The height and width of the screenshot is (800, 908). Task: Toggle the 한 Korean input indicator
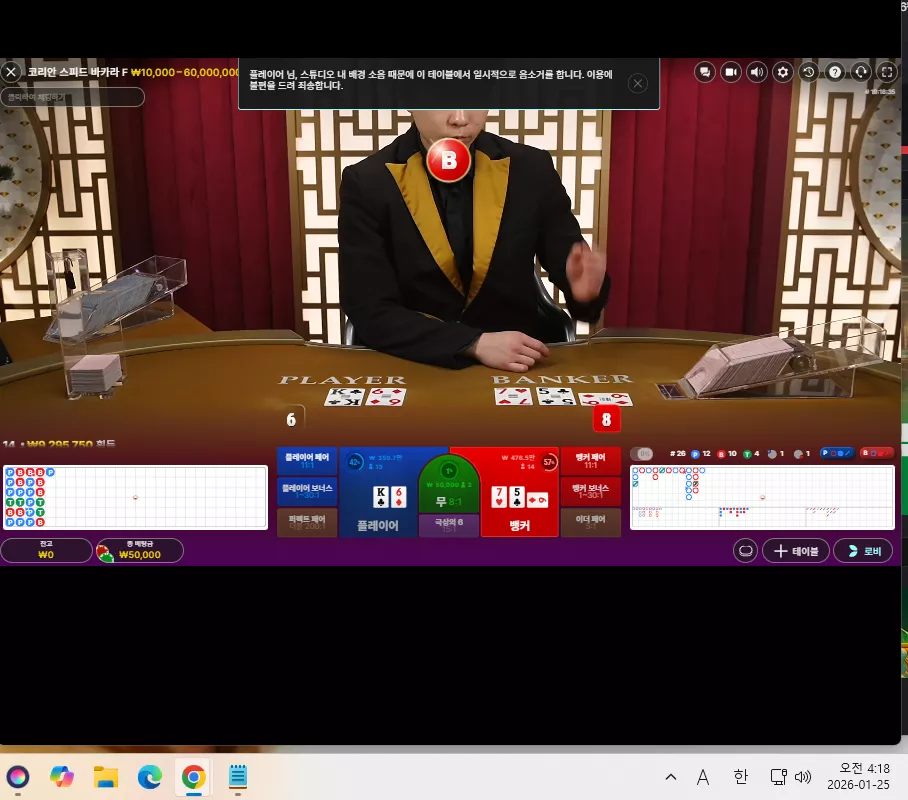click(740, 777)
